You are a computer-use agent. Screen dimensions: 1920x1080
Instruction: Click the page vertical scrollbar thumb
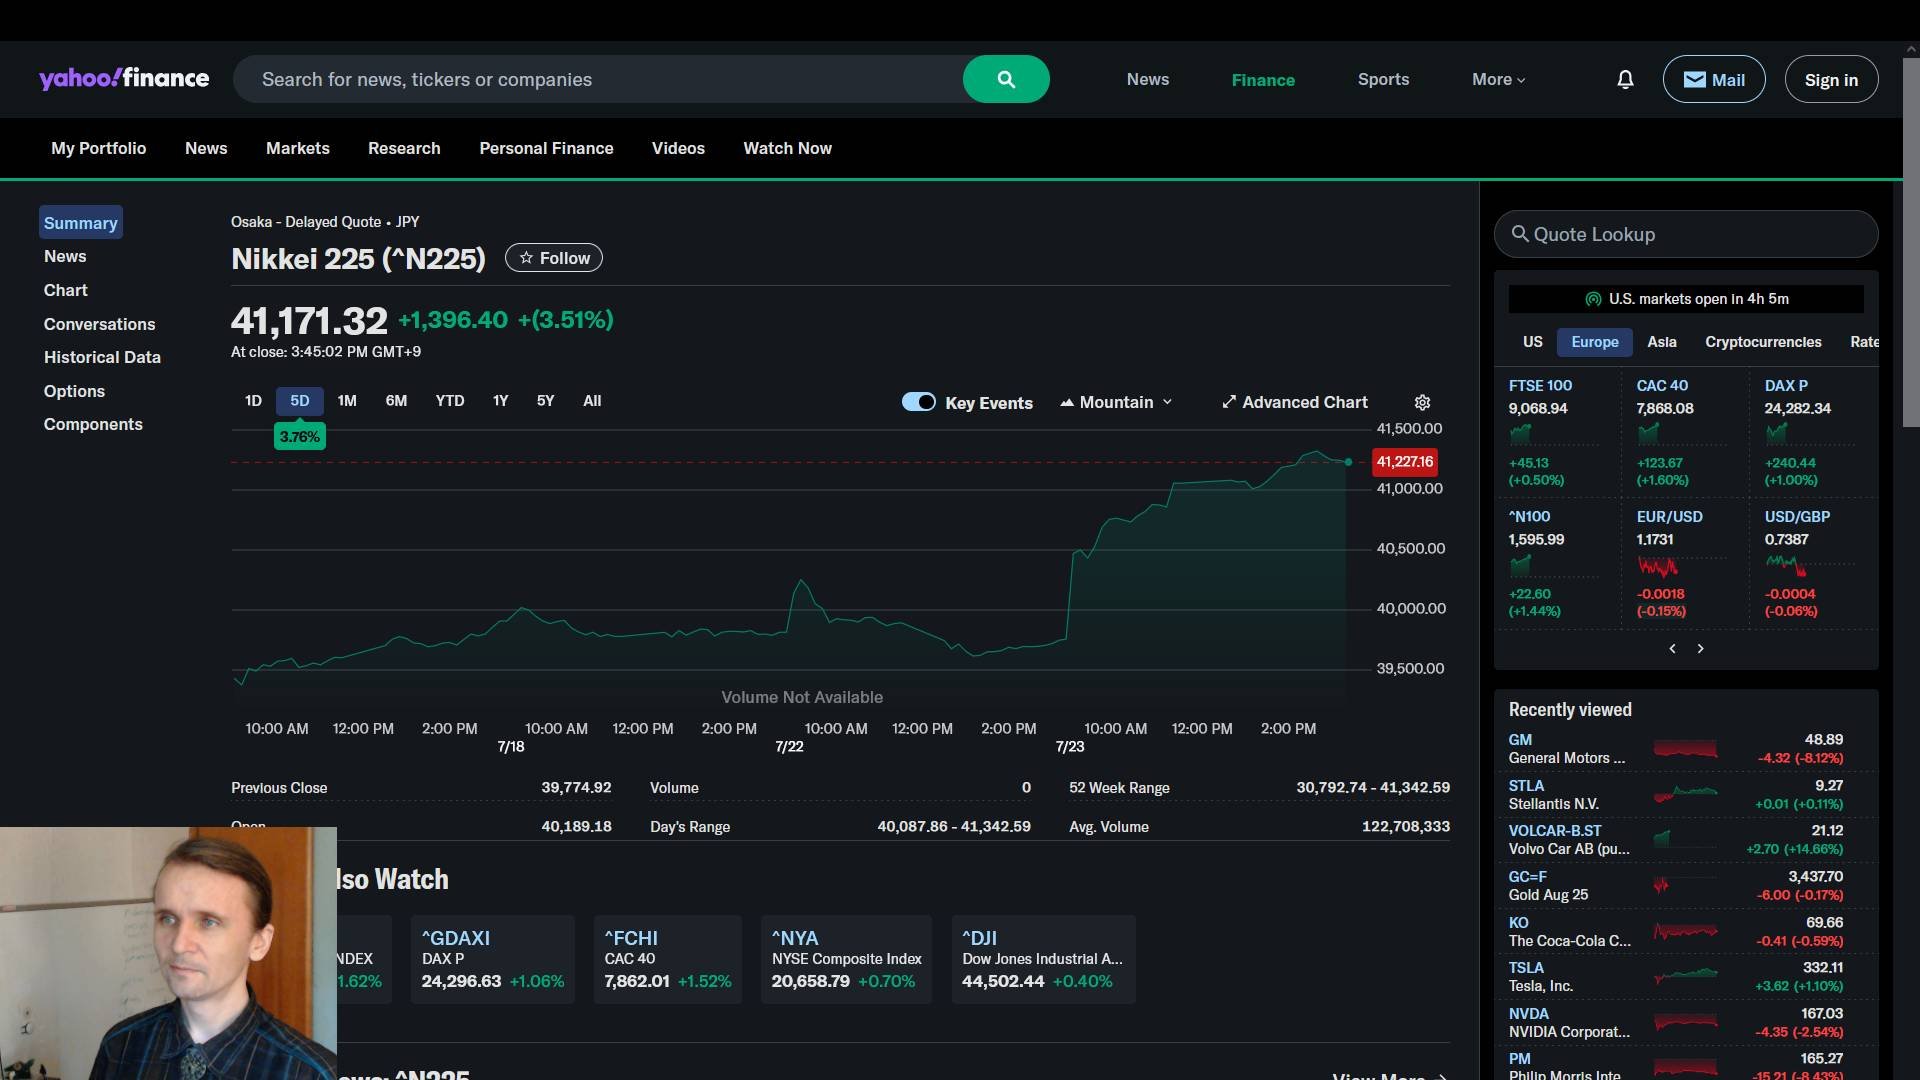pyautogui.click(x=1911, y=242)
